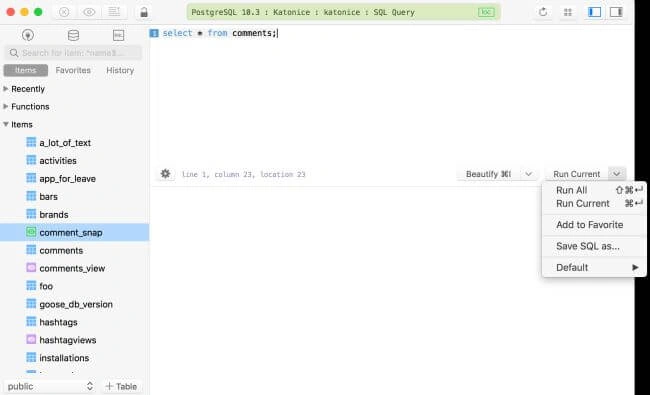Expand the Functions section

(x=6, y=107)
